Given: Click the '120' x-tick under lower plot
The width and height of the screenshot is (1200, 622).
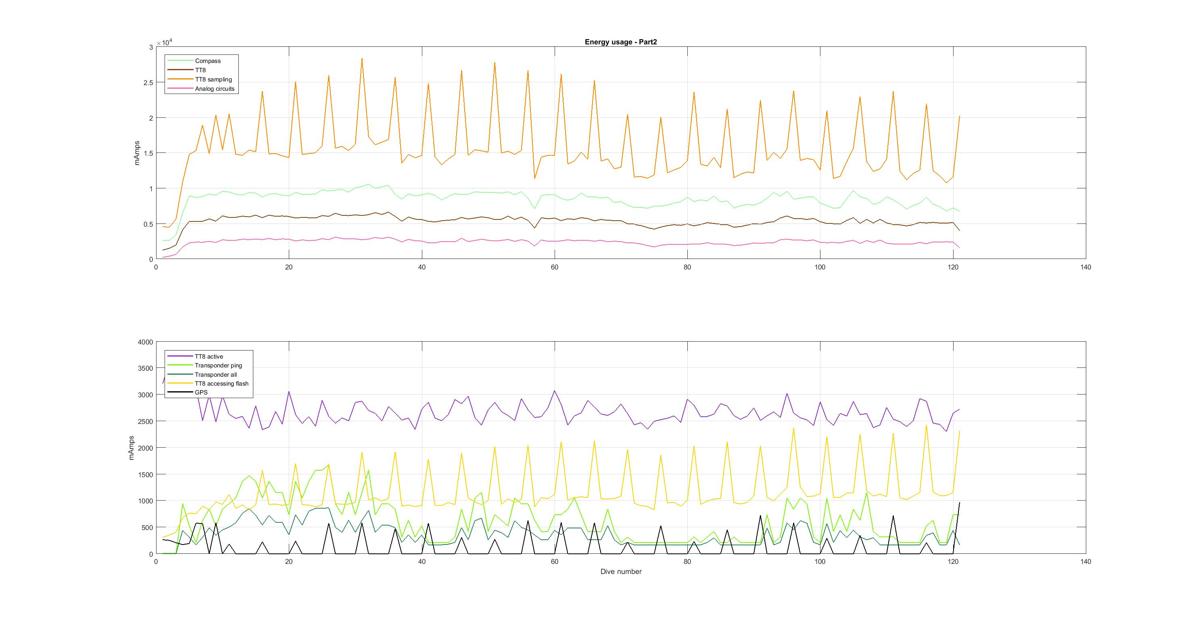Looking at the screenshot, I should pyautogui.click(x=953, y=562).
